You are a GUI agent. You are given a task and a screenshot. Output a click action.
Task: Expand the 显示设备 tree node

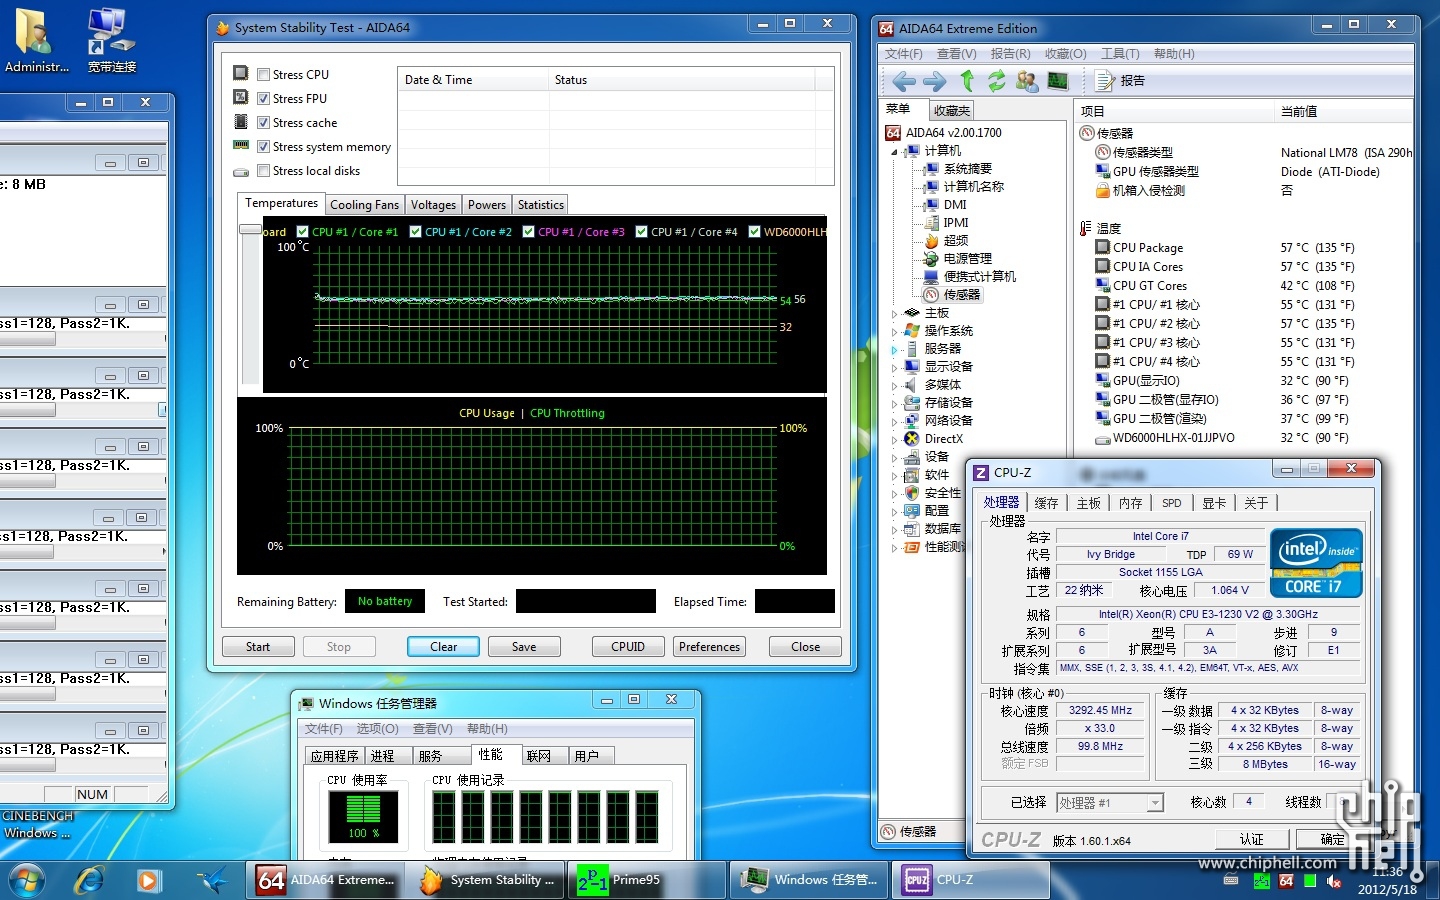coord(895,368)
